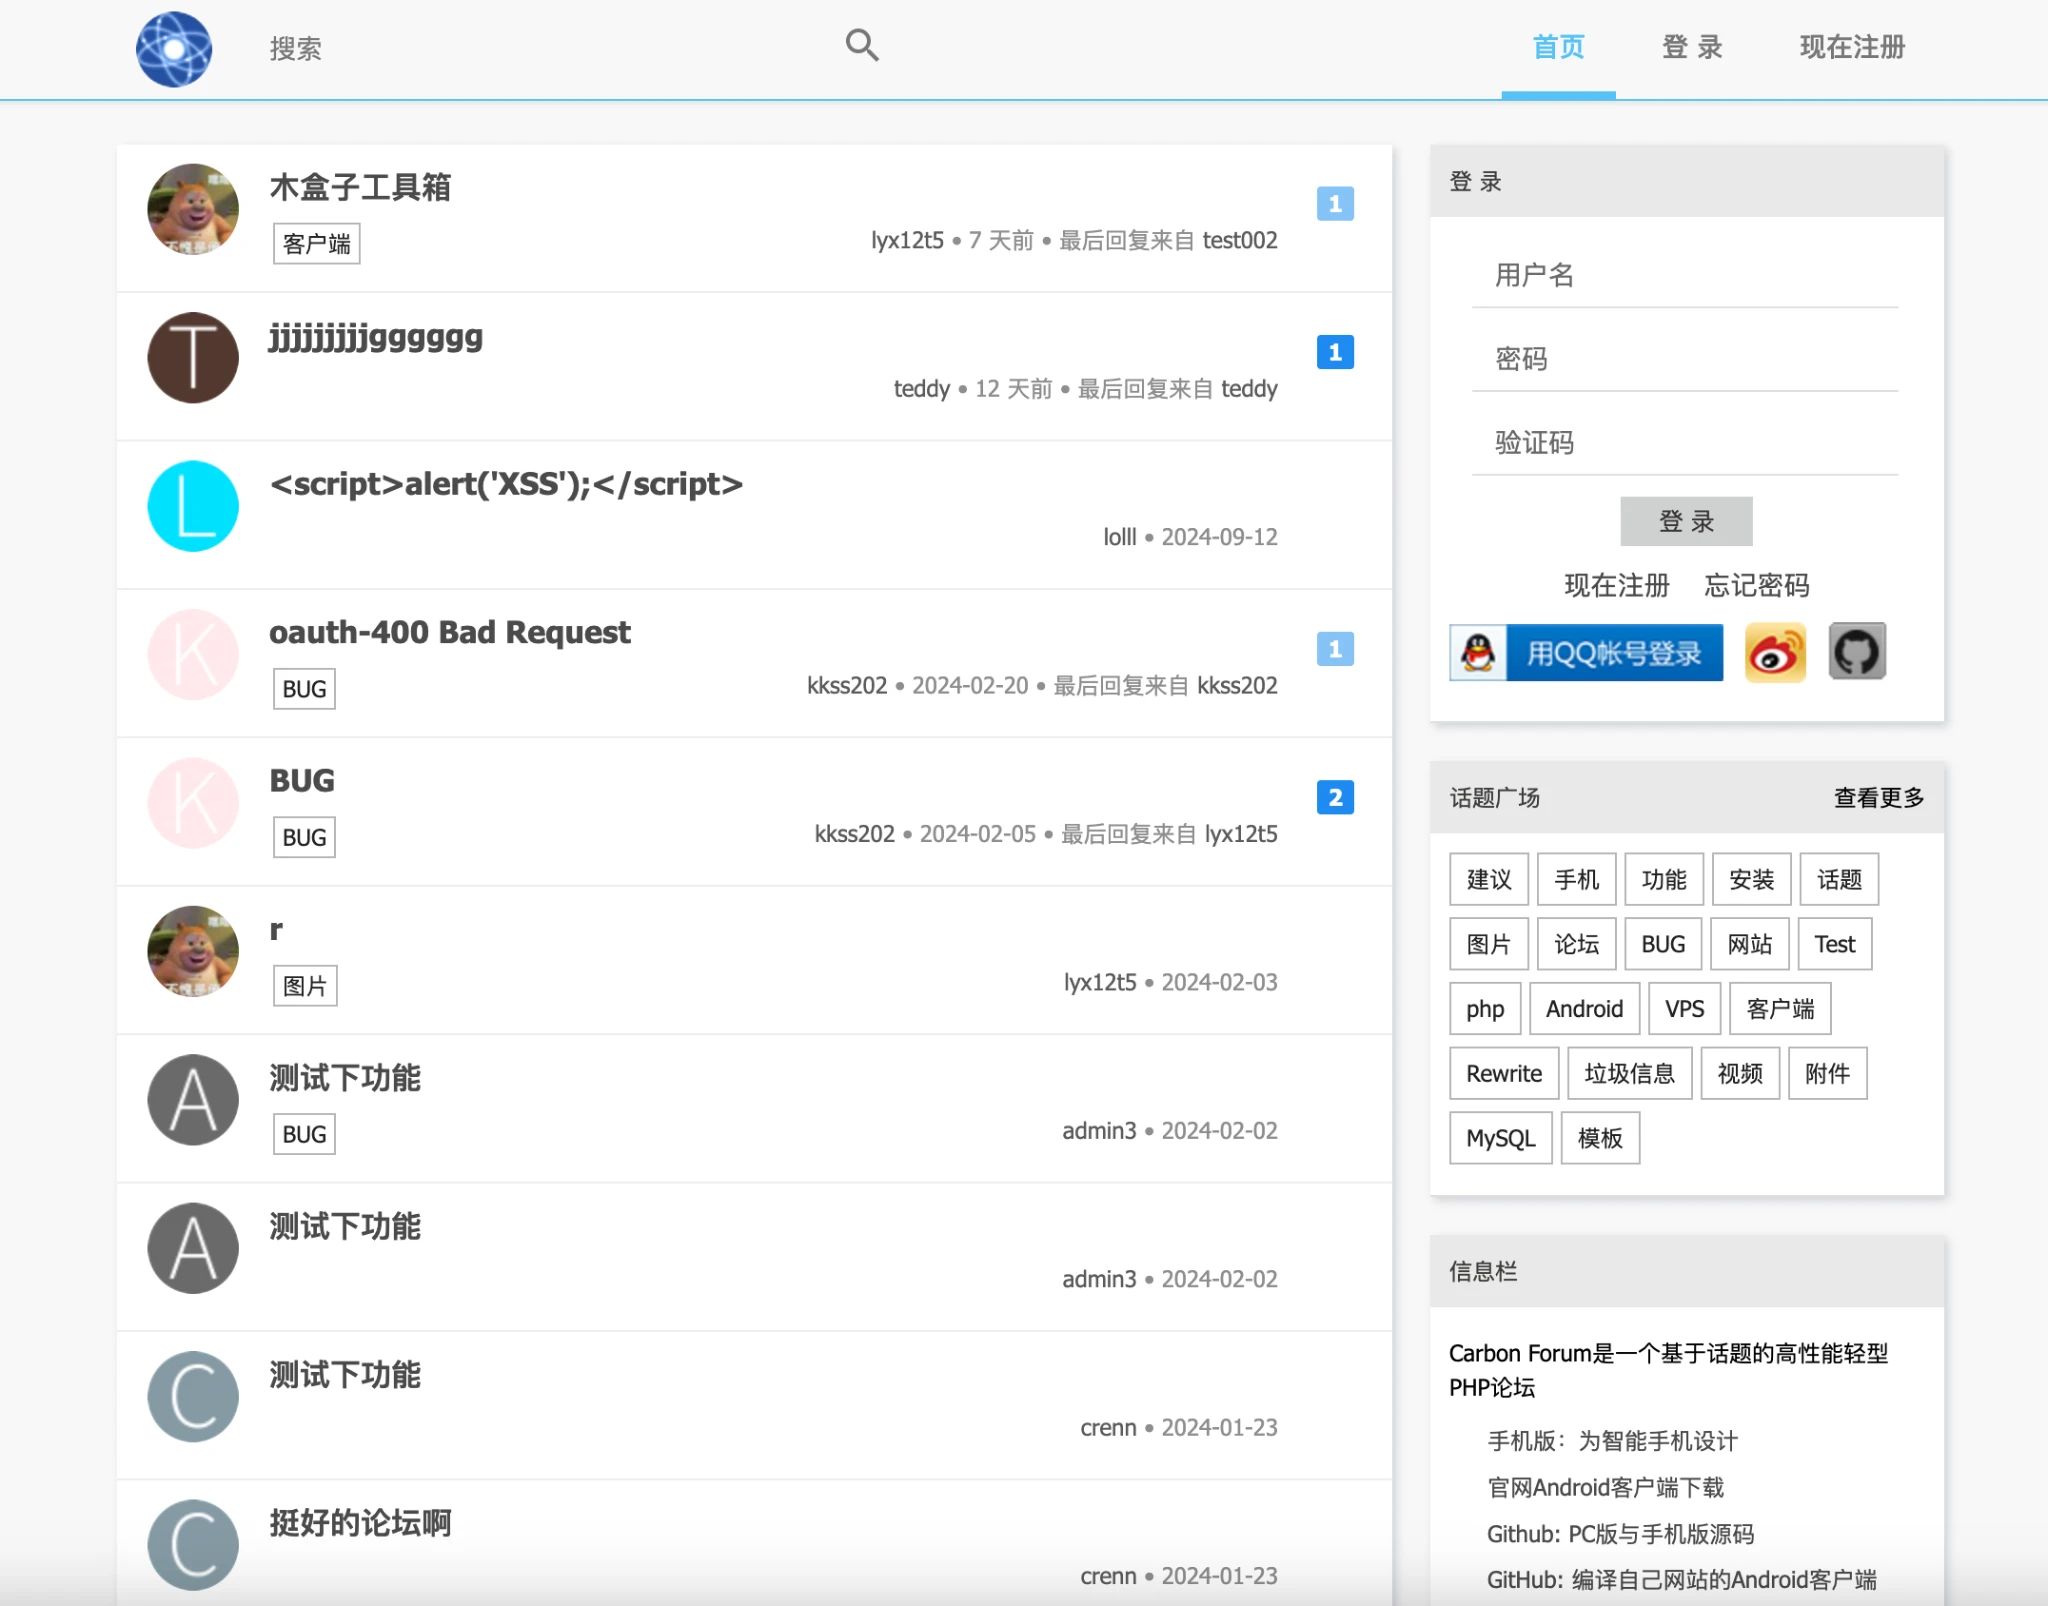Open teddy's brown T avatar
This screenshot has height=1606, width=2048.
click(x=193, y=358)
